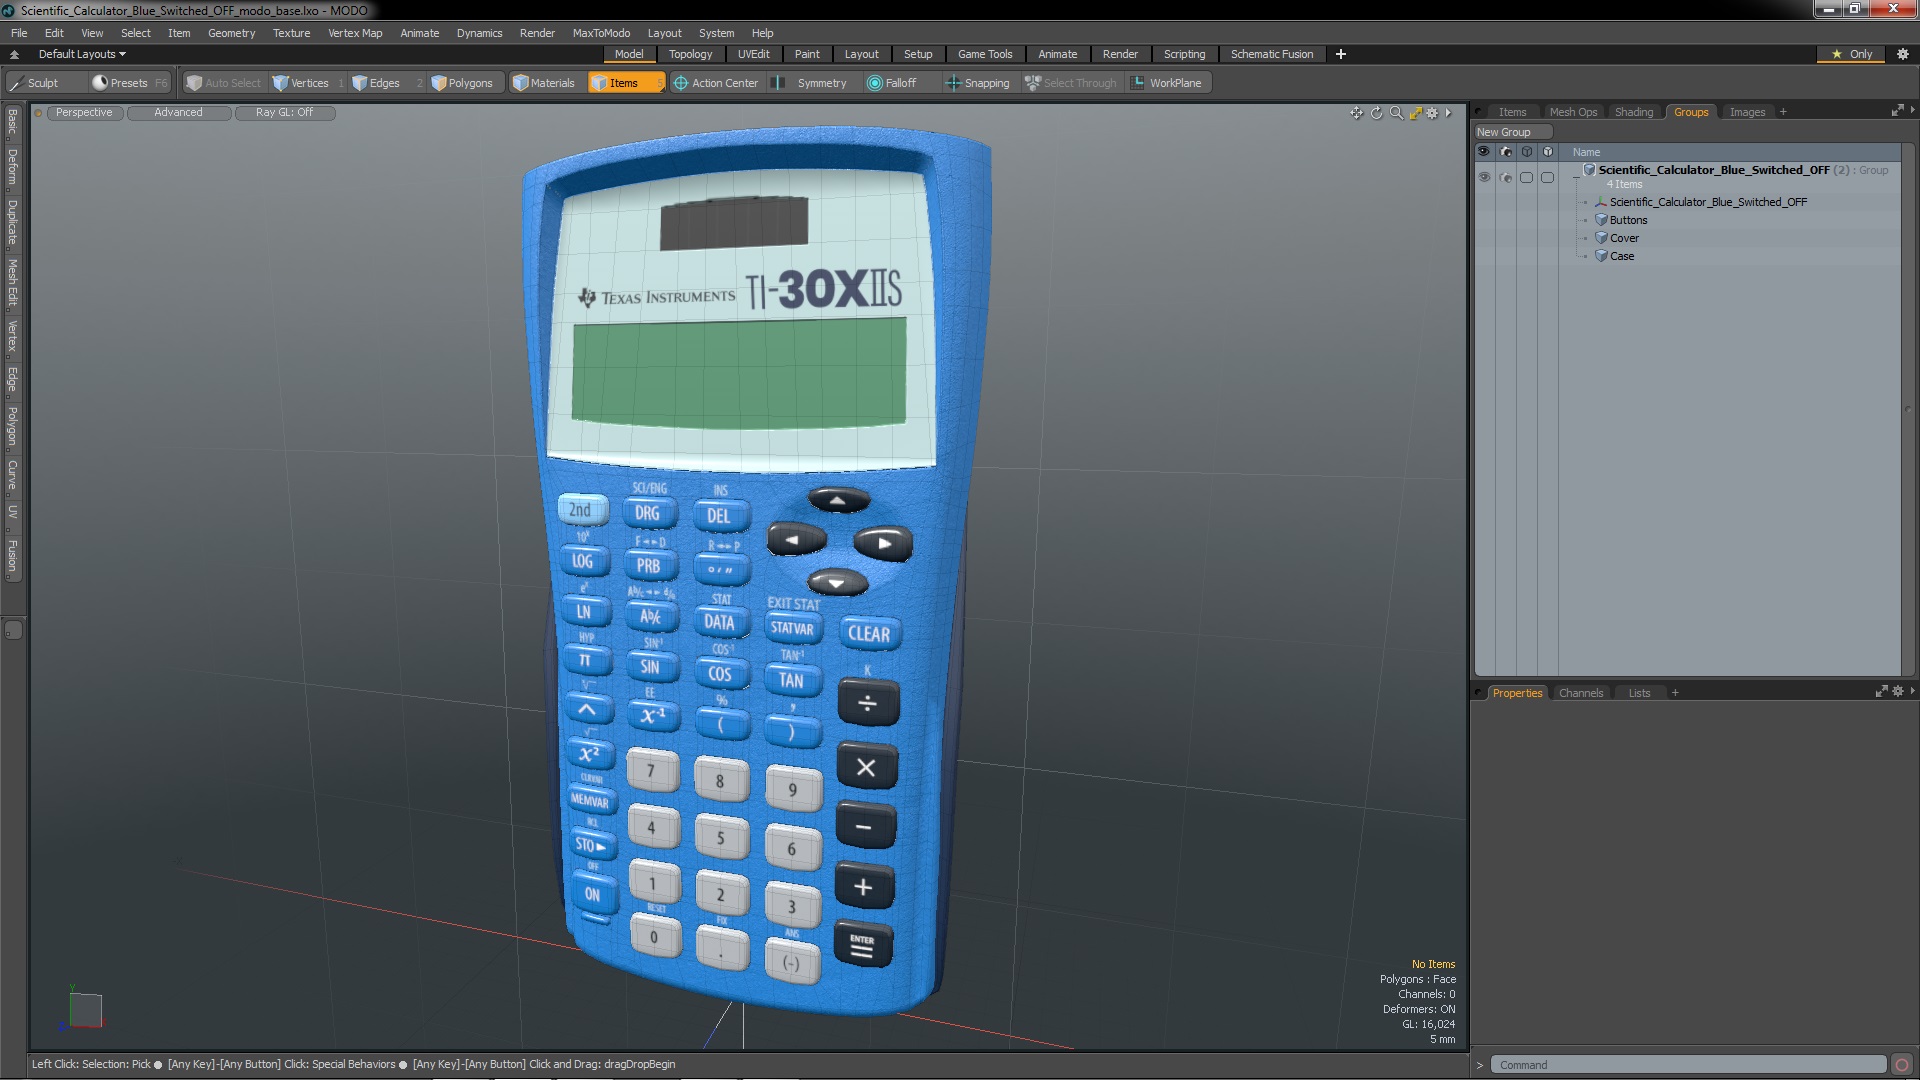Toggle render camera icon for calculator group
Screen dimensions: 1920x1080
click(1506, 177)
